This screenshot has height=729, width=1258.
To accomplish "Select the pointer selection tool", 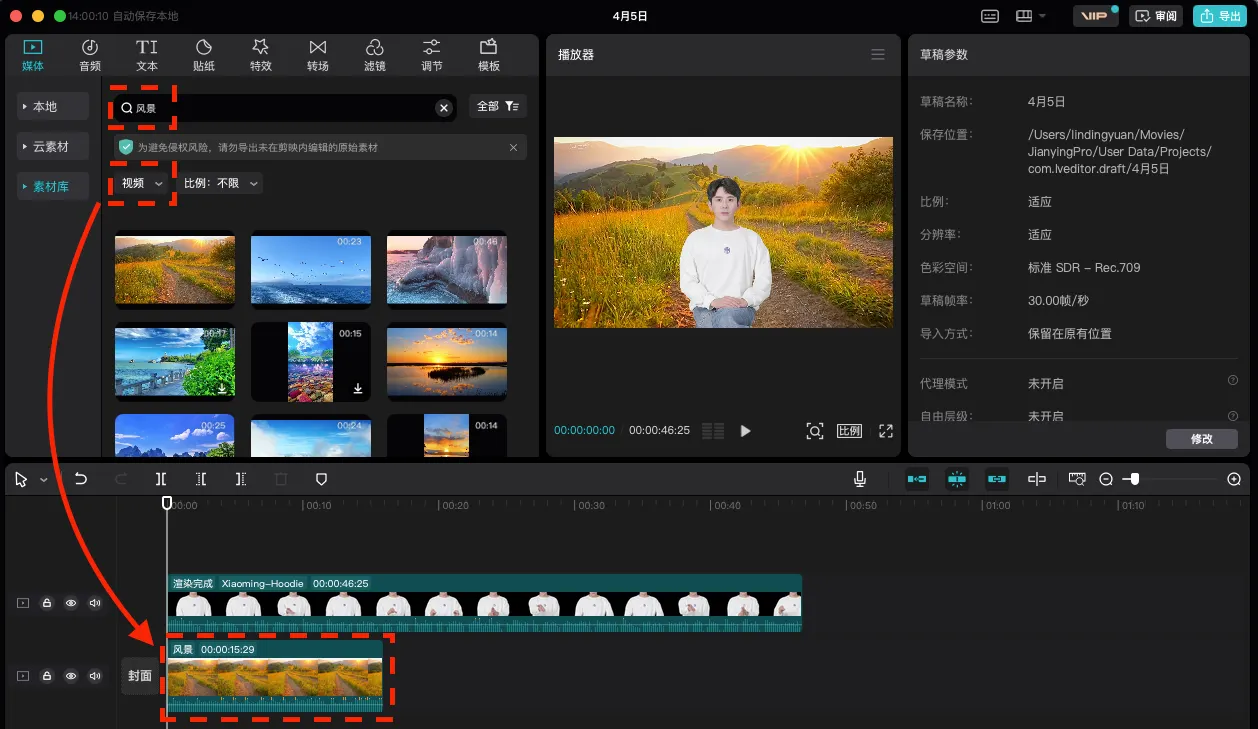I will (x=21, y=480).
